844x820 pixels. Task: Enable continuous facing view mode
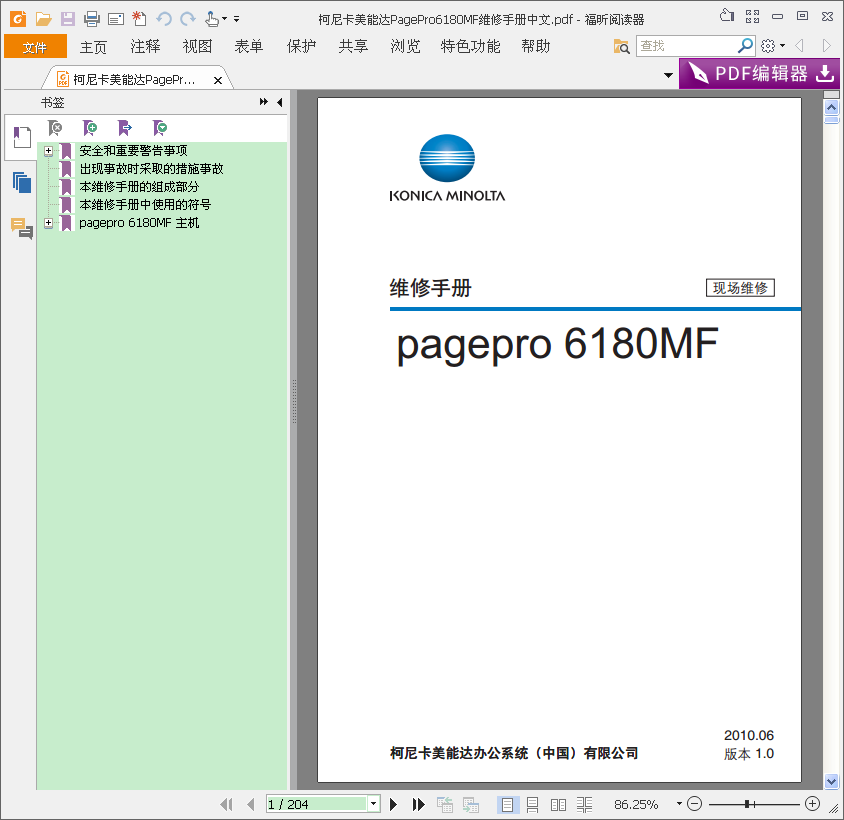(x=584, y=804)
